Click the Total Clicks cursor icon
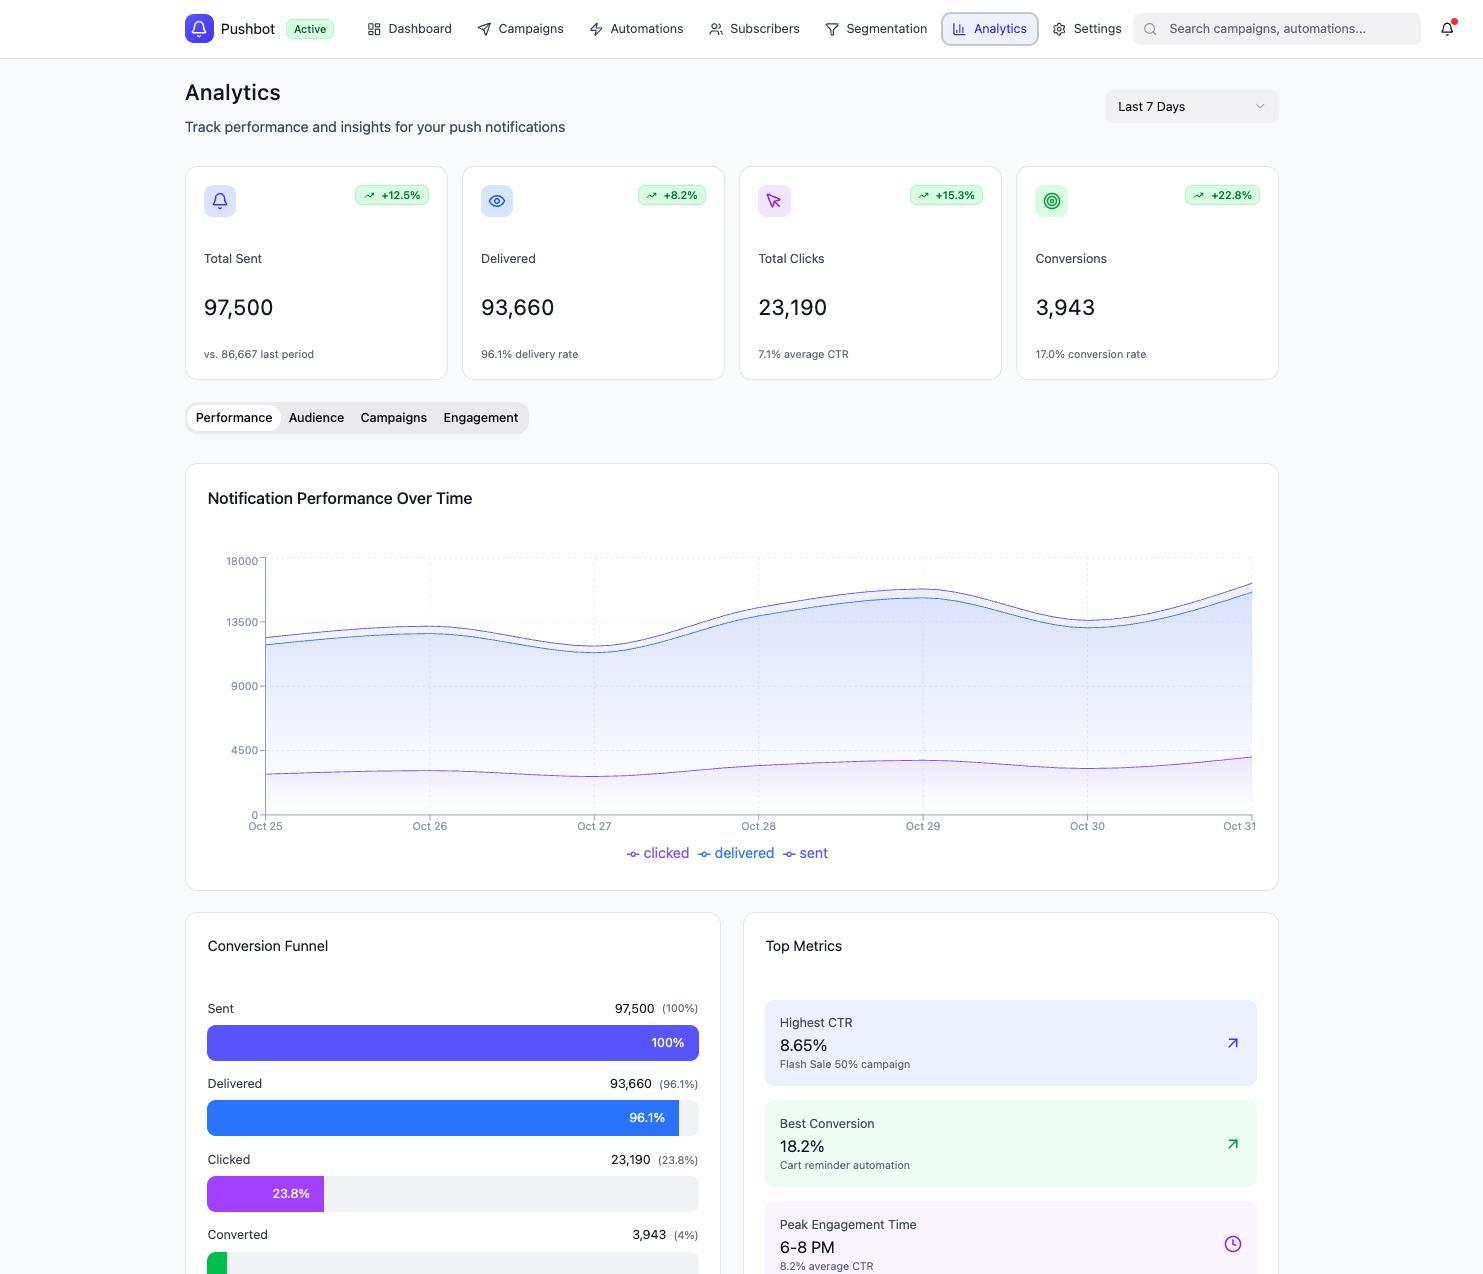Screen dimensions: 1483x1274 click(x=774, y=201)
